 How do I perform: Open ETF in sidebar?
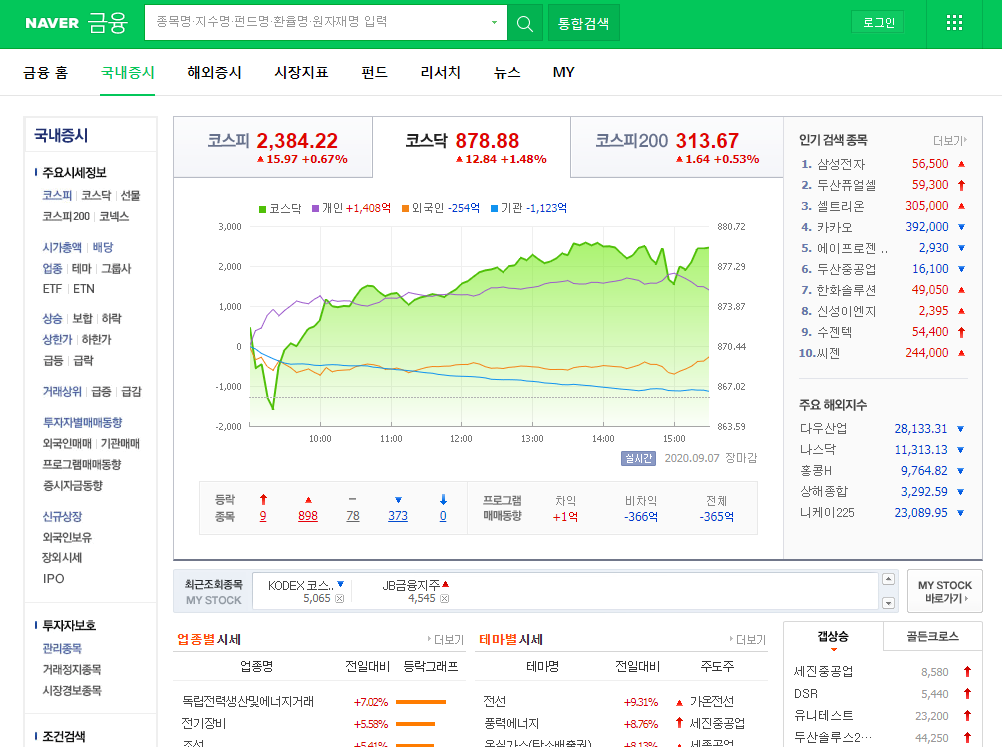click(52, 289)
